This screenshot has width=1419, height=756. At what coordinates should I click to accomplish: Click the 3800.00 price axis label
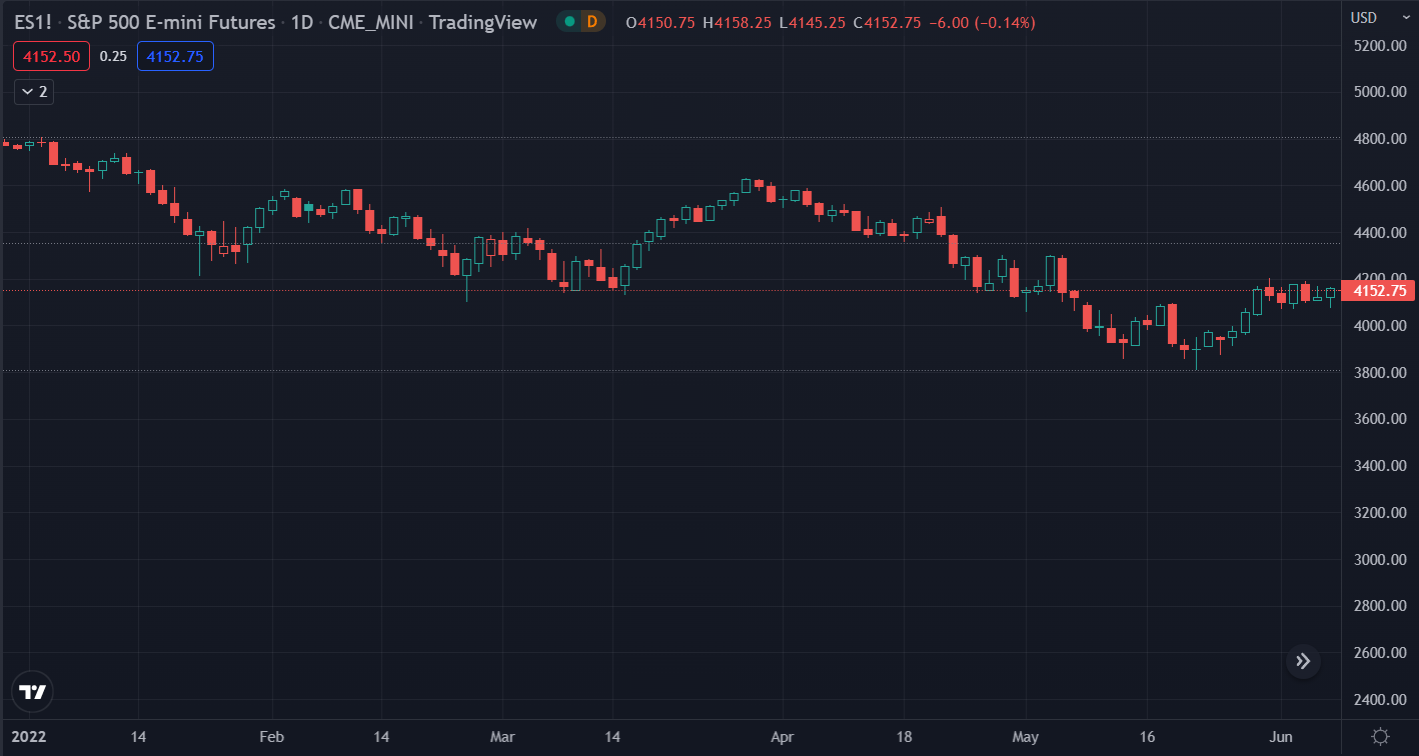pos(1379,372)
